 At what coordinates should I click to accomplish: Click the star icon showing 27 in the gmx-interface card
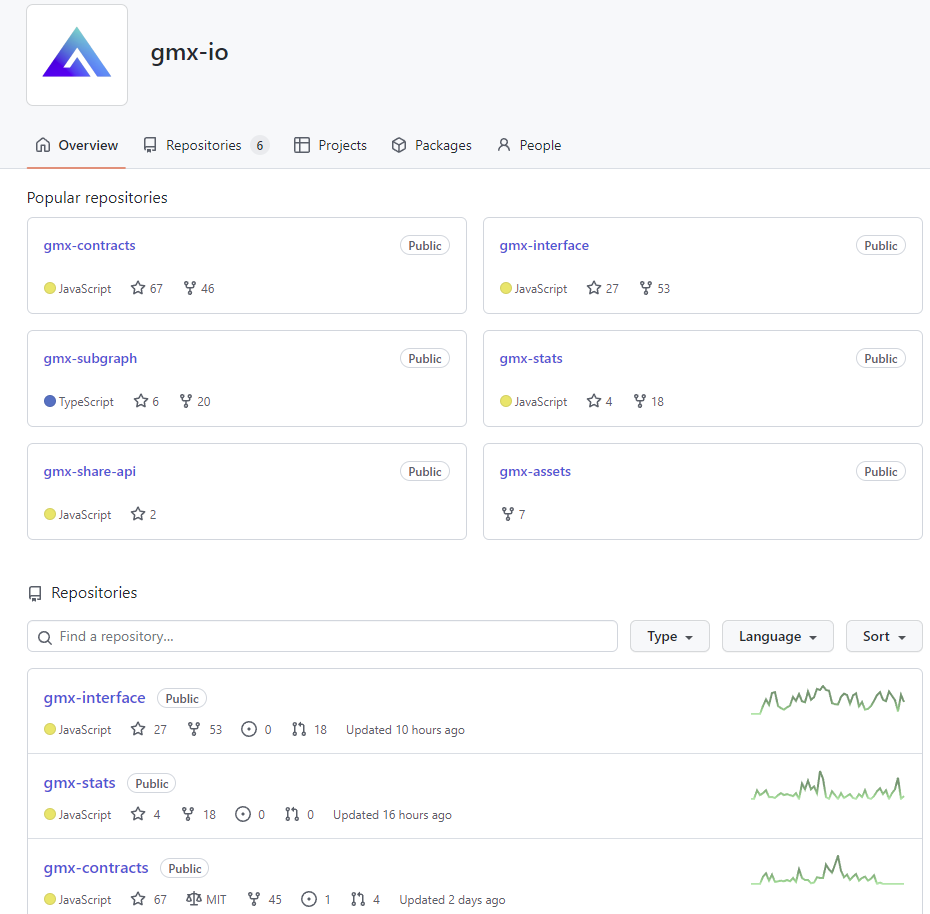594,288
